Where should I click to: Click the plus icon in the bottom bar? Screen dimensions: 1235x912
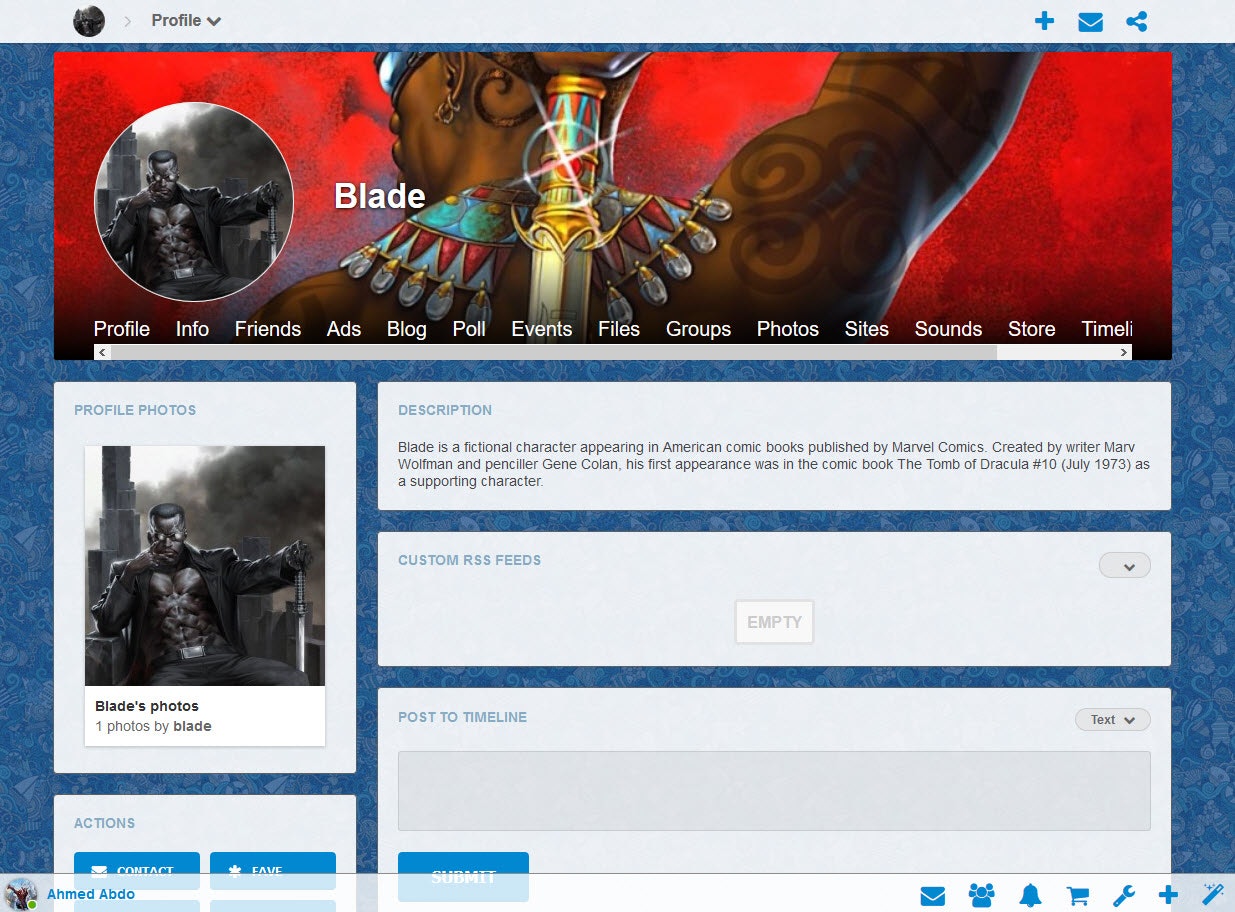tap(1168, 895)
